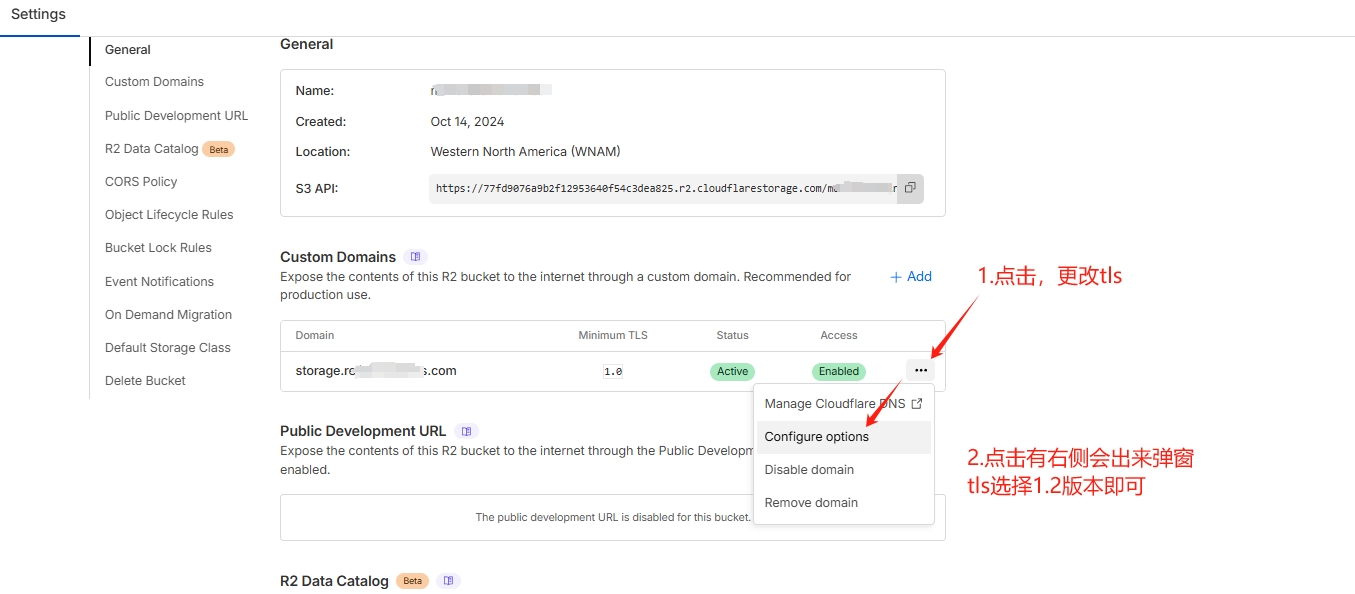This screenshot has width=1355, height=594.
Task: Open Public Development URL documentation icon
Action: [466, 431]
